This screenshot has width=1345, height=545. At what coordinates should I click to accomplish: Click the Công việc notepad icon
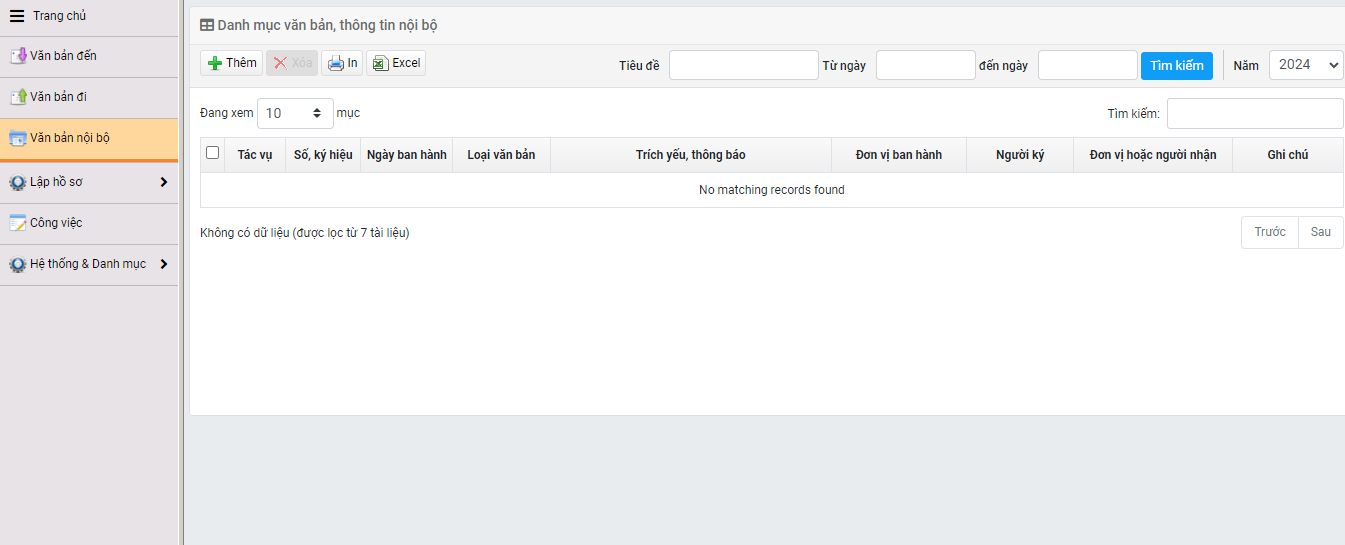[17, 223]
